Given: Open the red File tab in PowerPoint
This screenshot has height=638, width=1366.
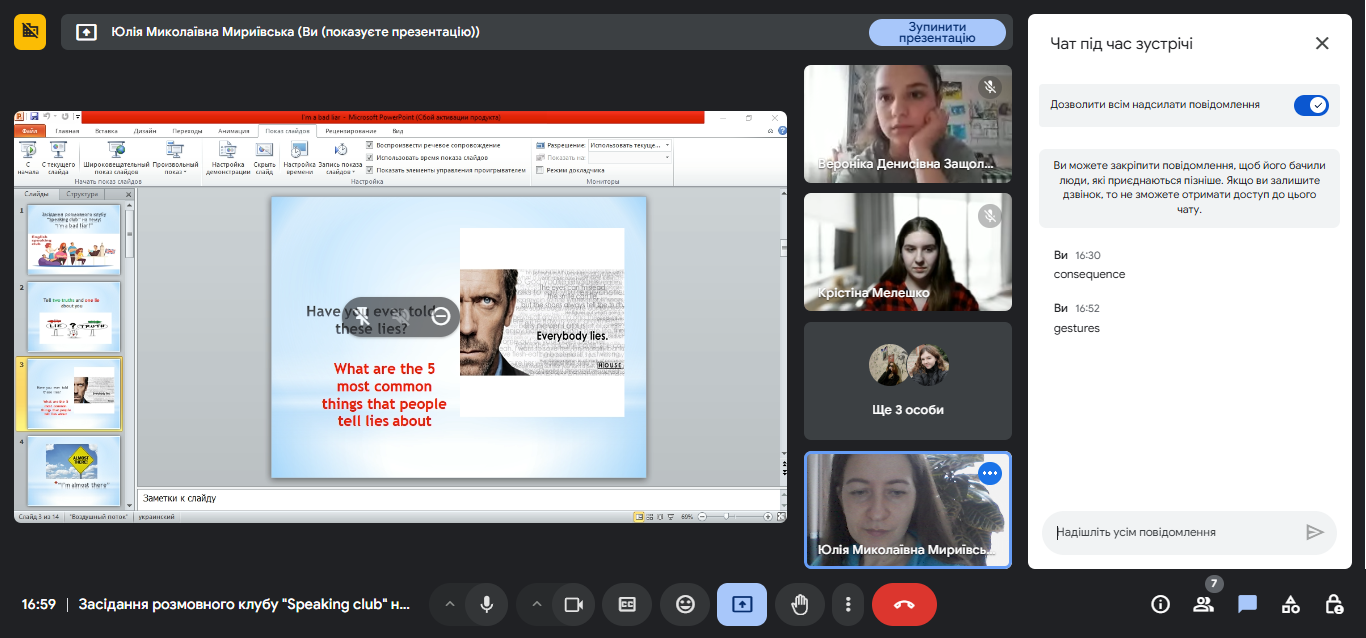Looking at the screenshot, I should click(x=30, y=131).
